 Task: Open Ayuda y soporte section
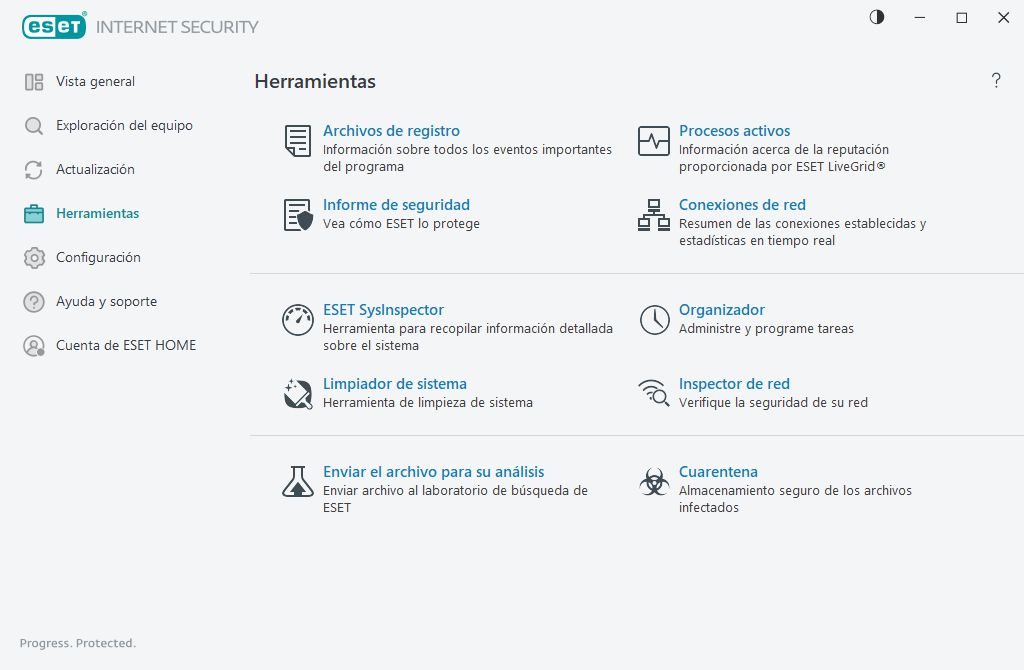click(x=106, y=302)
